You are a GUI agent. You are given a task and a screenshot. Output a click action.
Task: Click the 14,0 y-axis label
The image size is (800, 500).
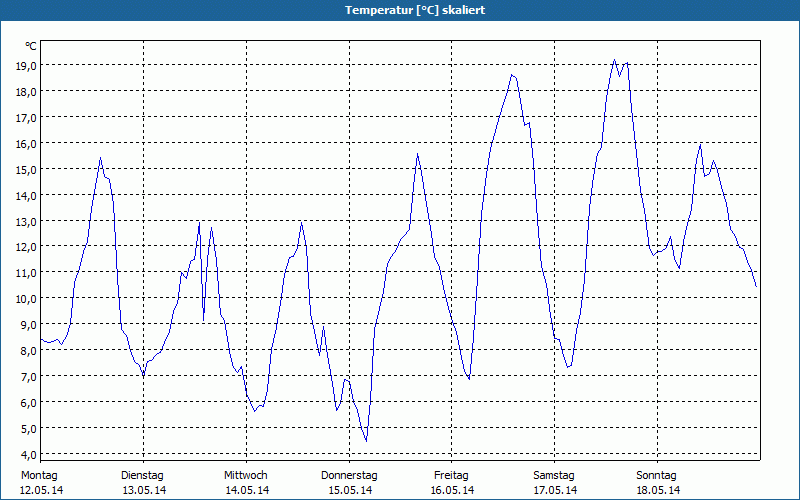click(x=26, y=196)
